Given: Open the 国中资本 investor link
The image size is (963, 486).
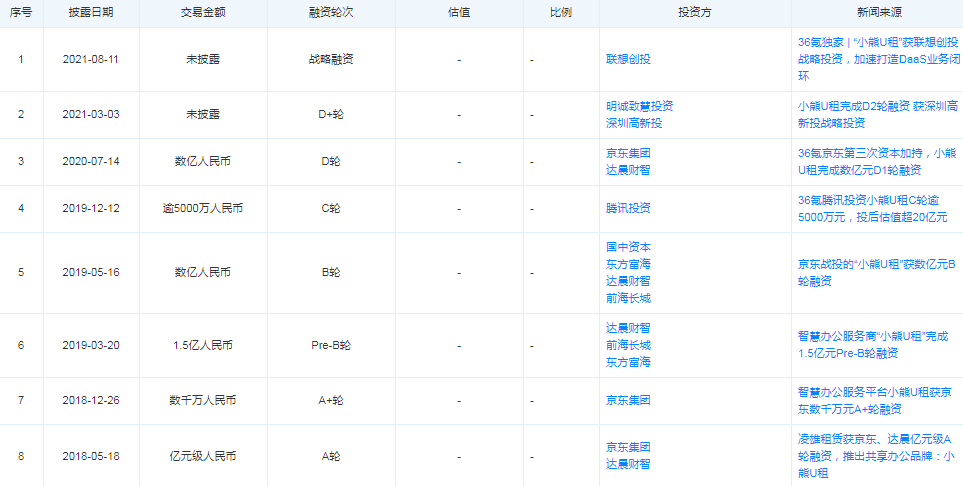Looking at the screenshot, I should point(627,247).
